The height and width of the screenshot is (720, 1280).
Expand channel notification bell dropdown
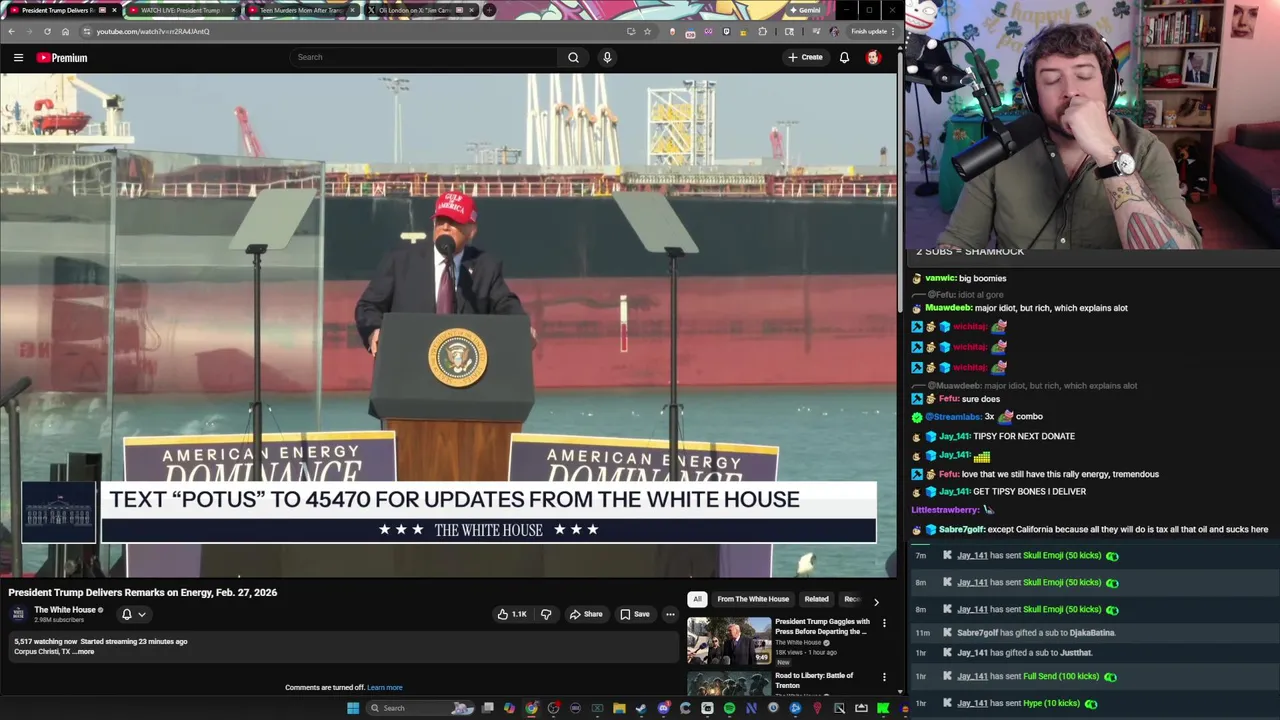pos(133,614)
